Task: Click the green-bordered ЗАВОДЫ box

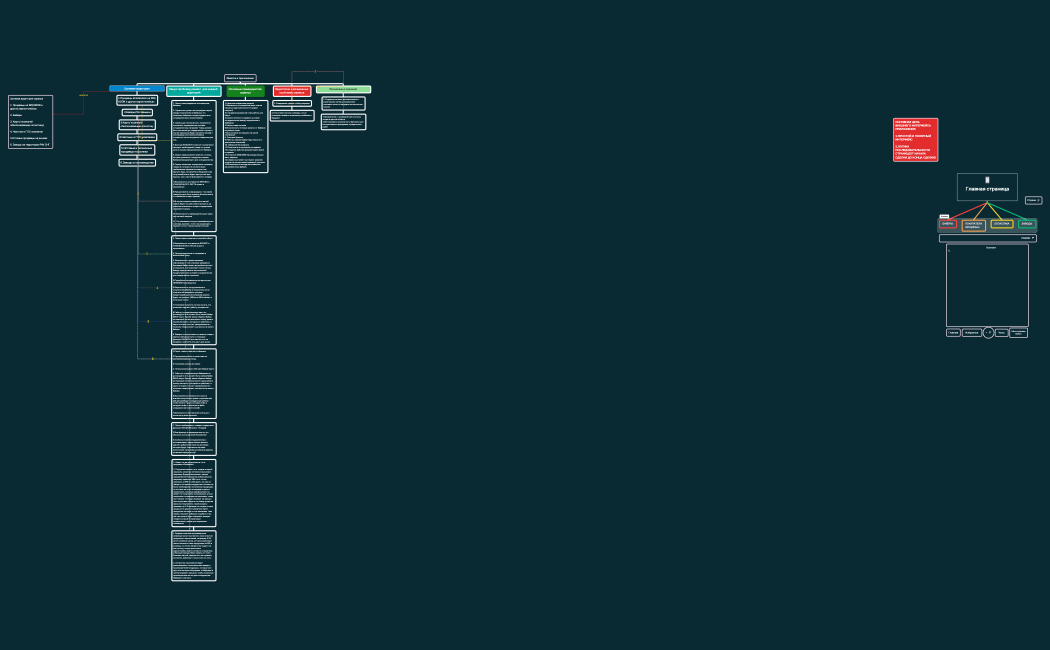Action: pos(1027,224)
